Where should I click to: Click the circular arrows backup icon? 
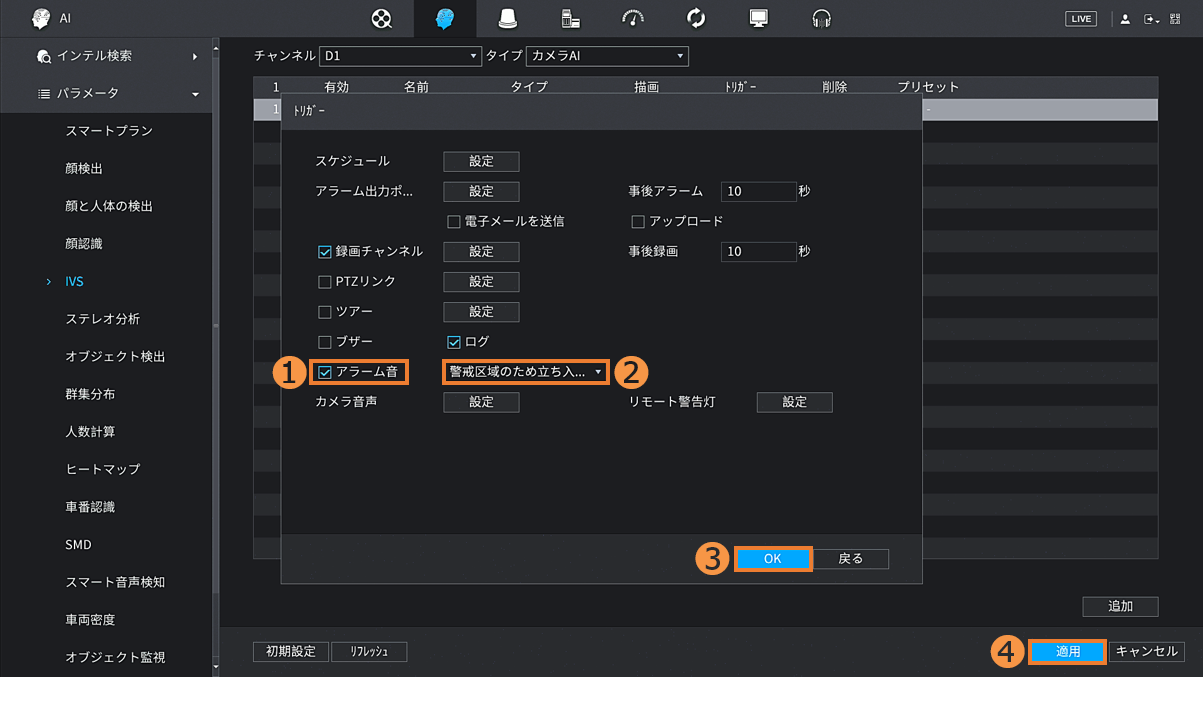pos(696,19)
